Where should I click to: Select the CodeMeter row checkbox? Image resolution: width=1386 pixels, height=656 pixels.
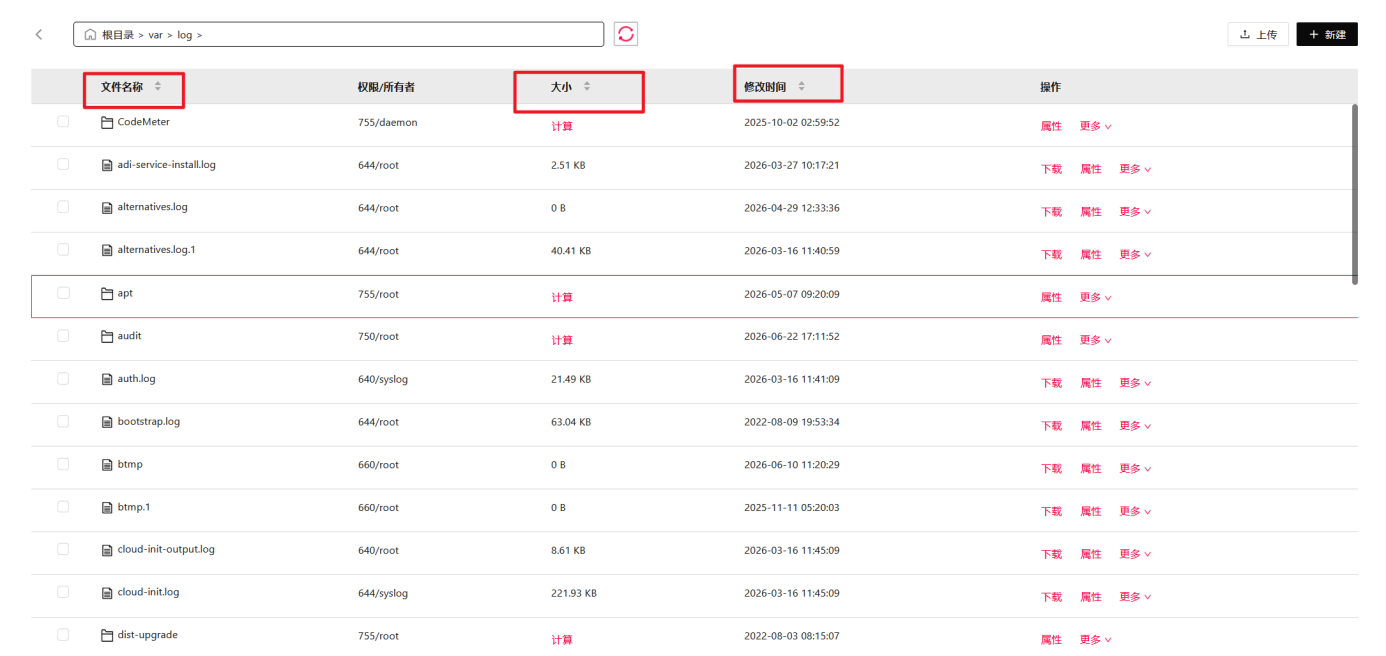pyautogui.click(x=63, y=121)
